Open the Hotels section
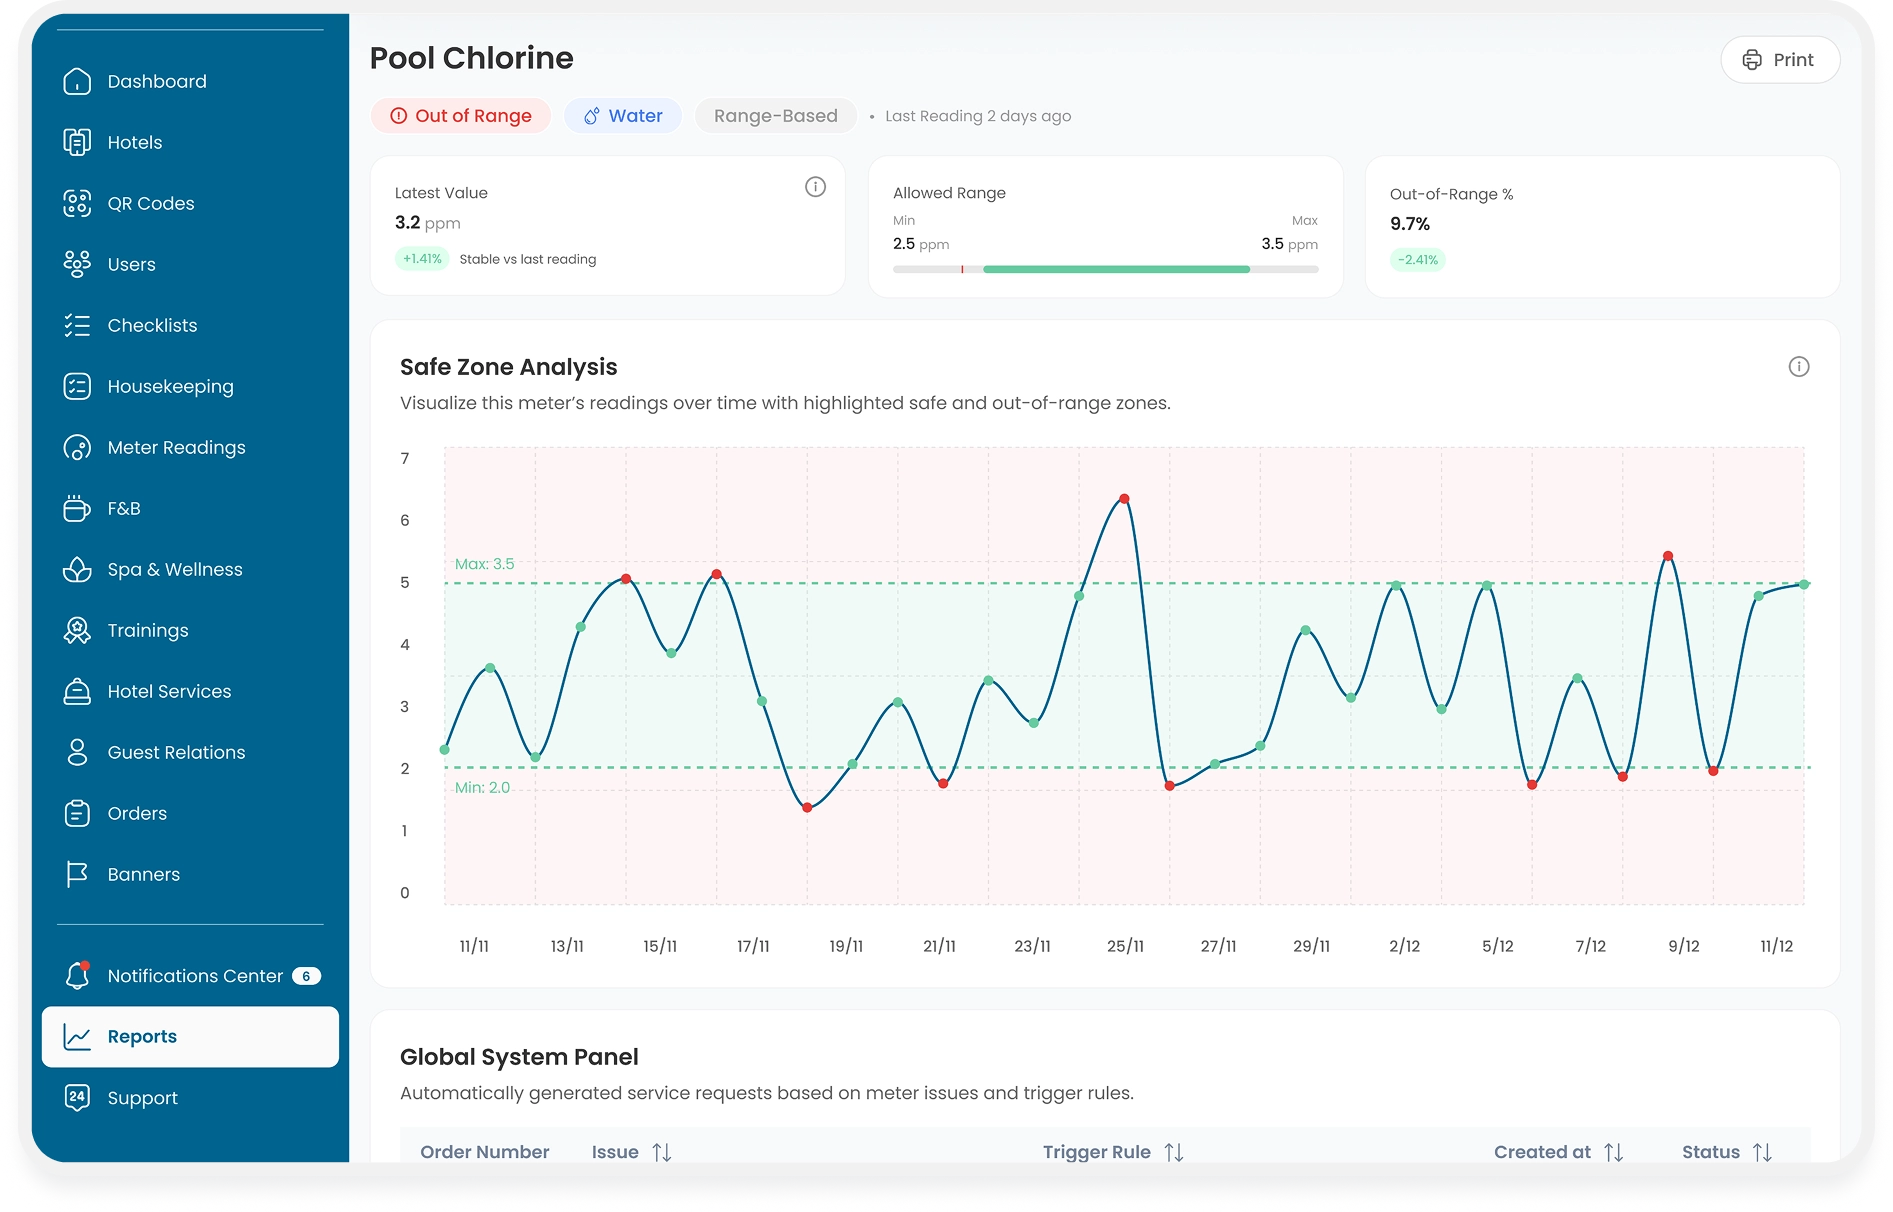 pos(134,143)
